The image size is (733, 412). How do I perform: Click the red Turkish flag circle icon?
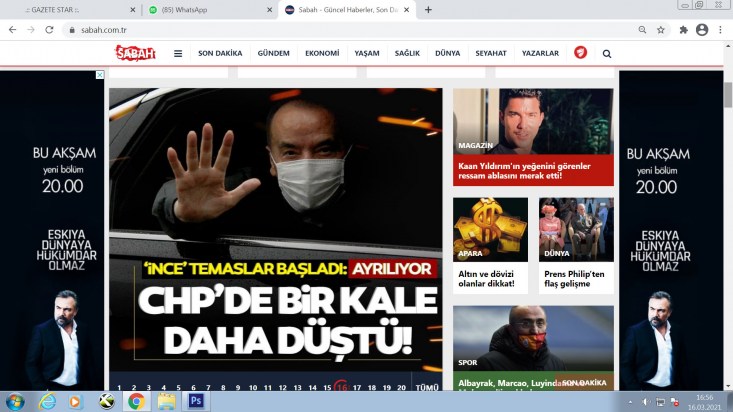(581, 52)
